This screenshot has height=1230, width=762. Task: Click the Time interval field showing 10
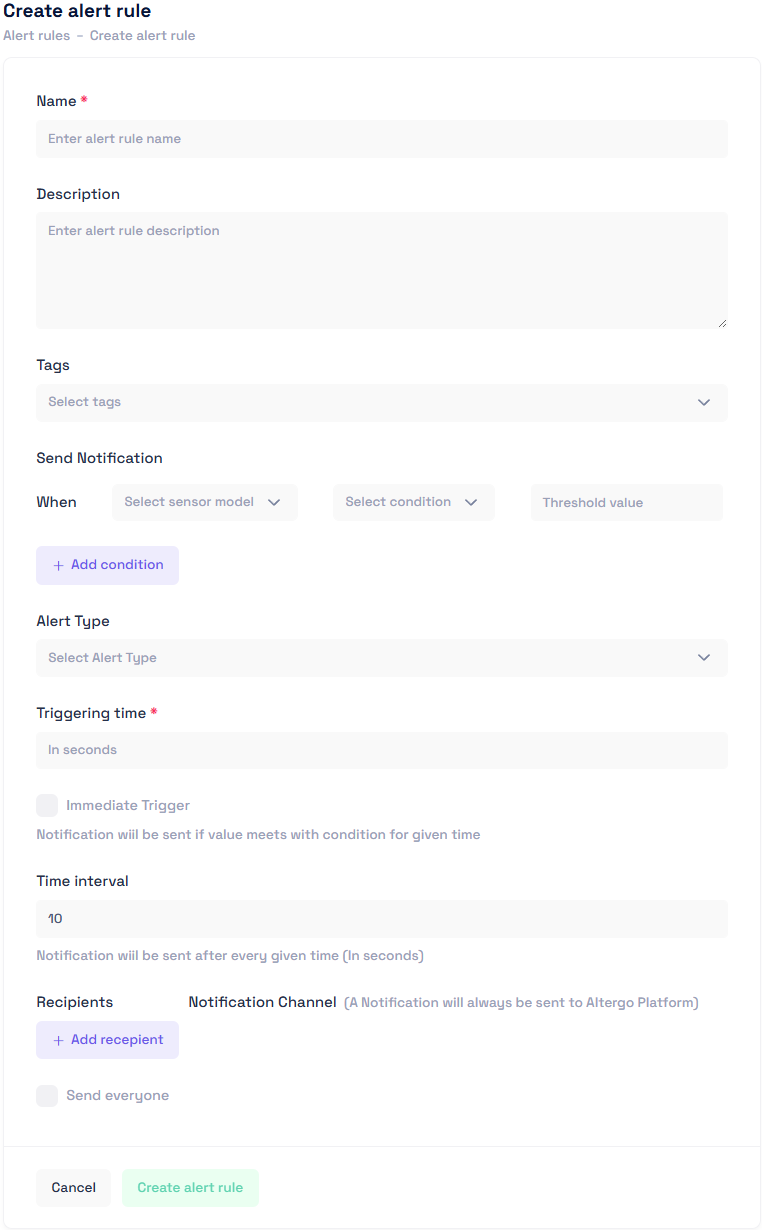(x=380, y=918)
